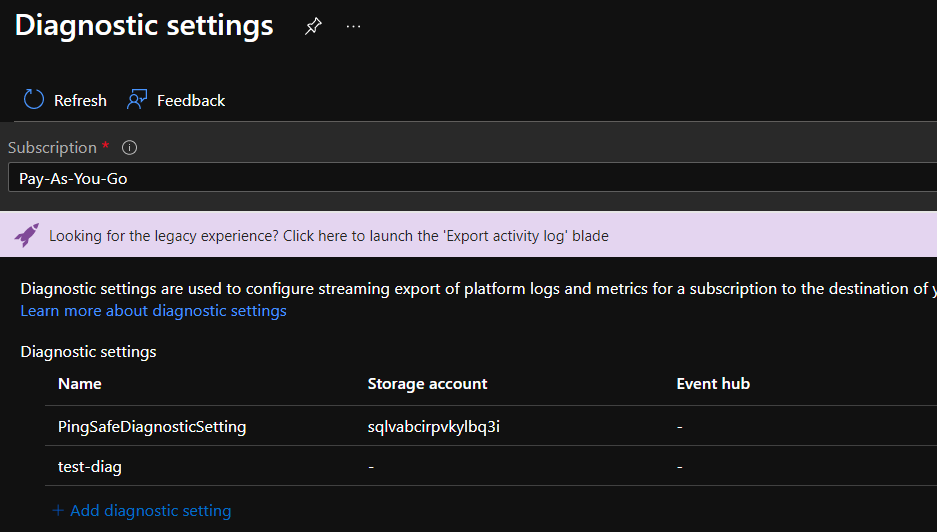
Task: Launch the legacy Export activity log blade
Action: pos(328,236)
